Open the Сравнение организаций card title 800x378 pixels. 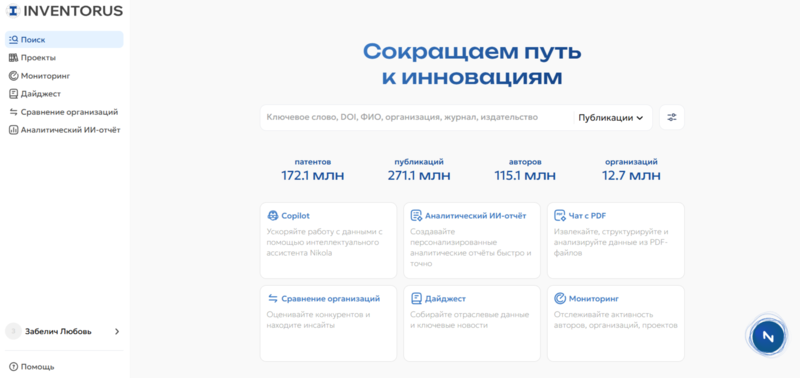pyautogui.click(x=331, y=298)
